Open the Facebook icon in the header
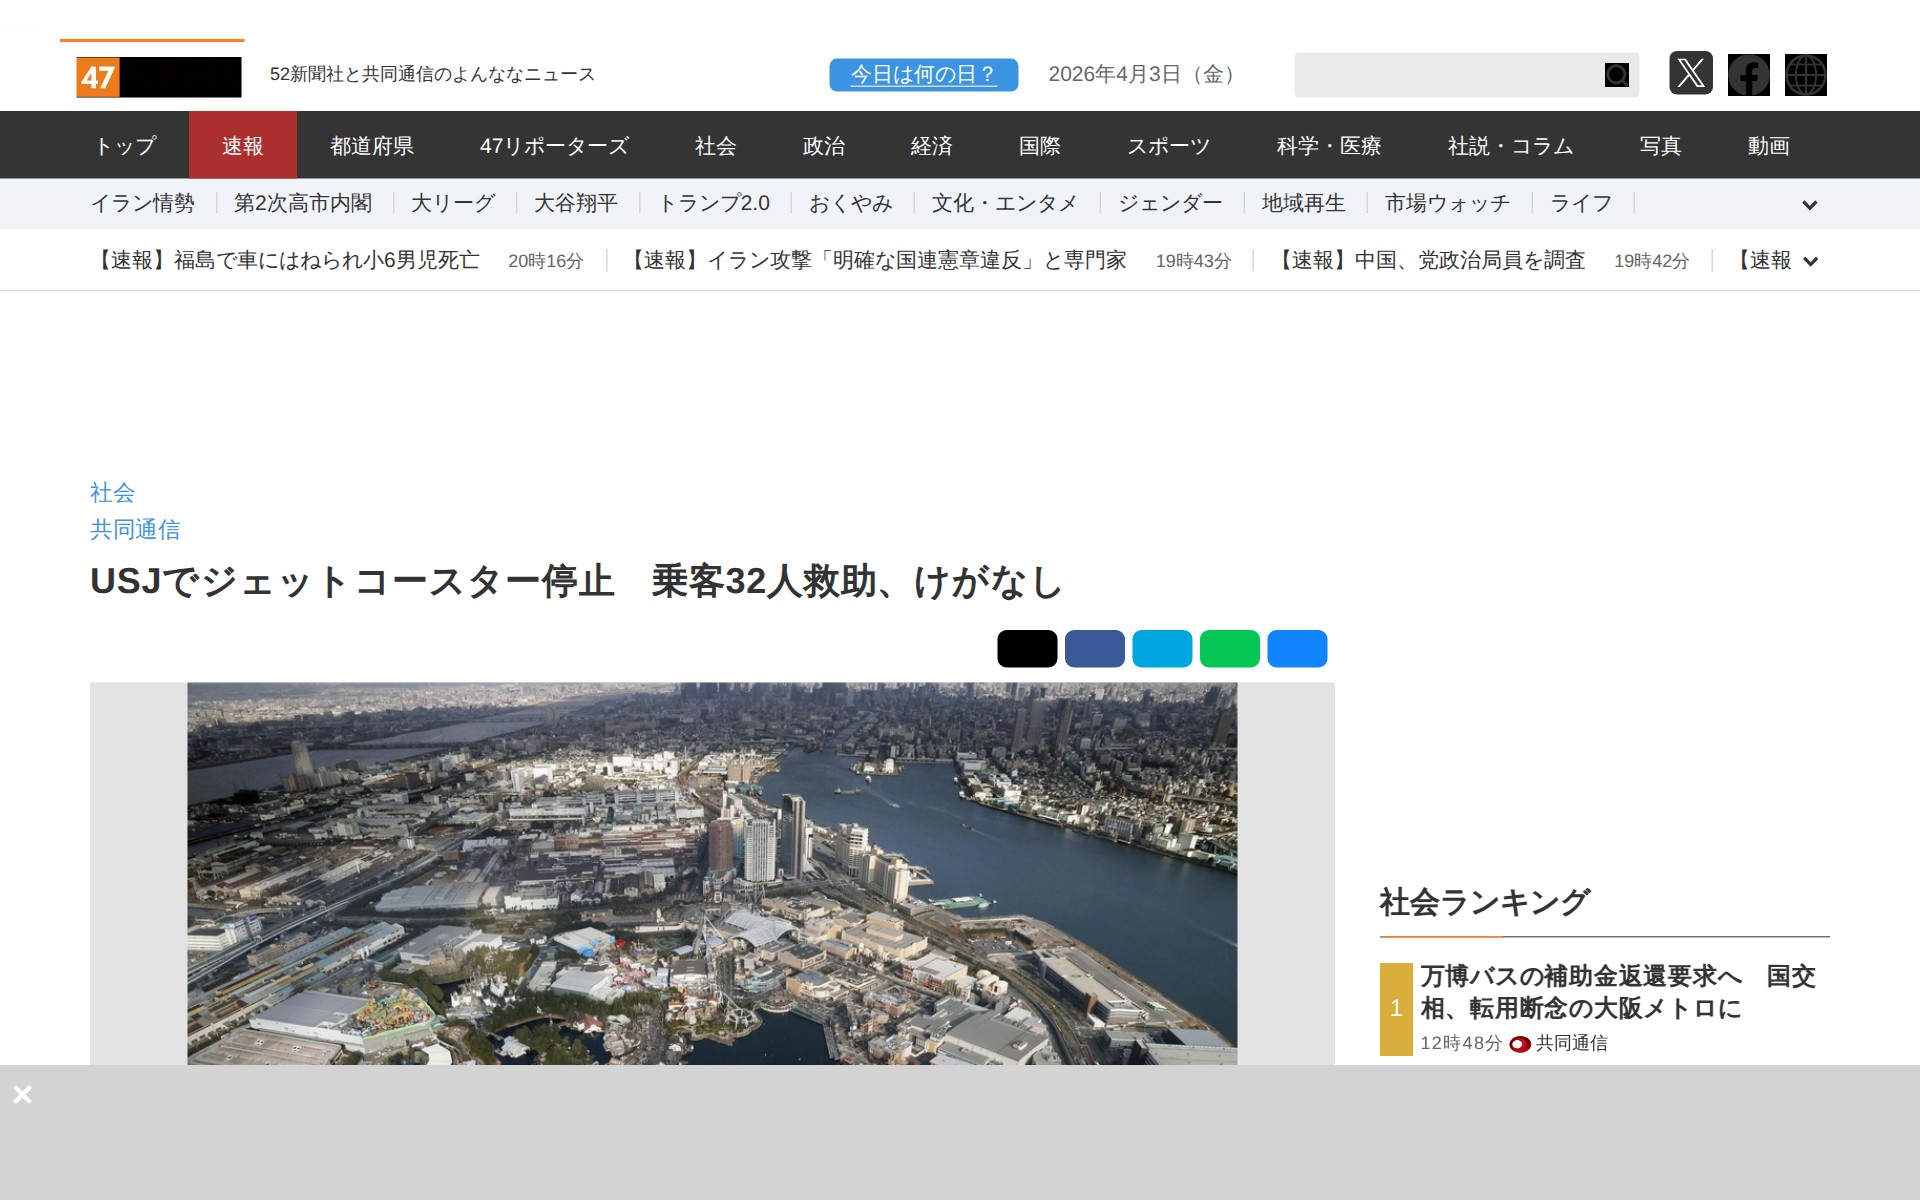The image size is (1920, 1200). [x=1749, y=74]
